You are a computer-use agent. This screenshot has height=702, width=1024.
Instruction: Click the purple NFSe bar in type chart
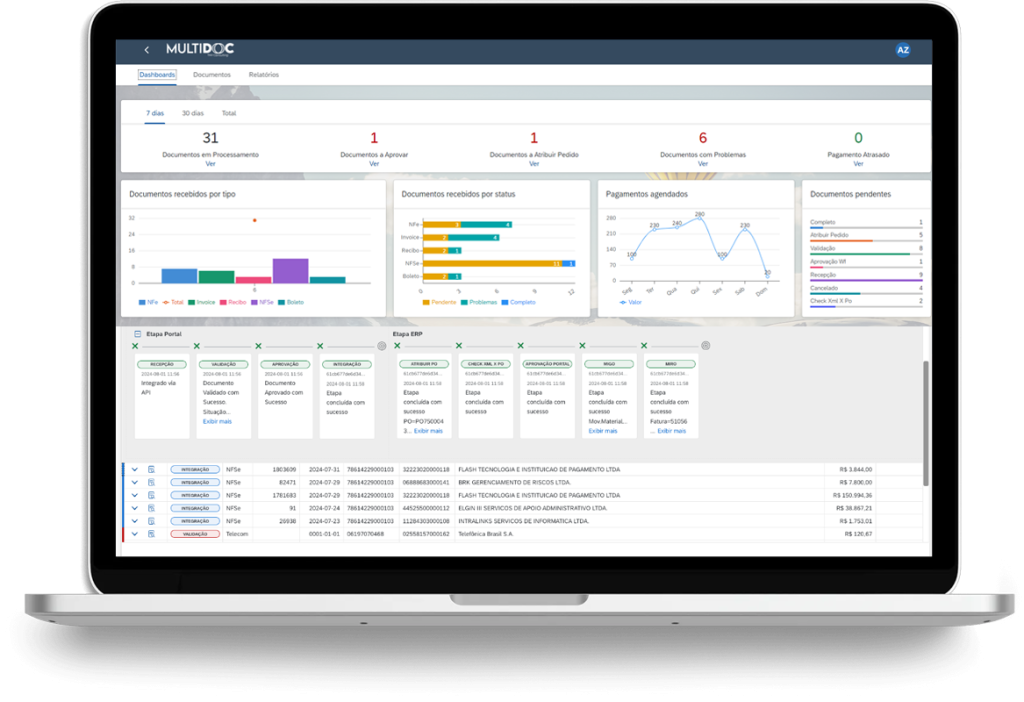coord(290,271)
